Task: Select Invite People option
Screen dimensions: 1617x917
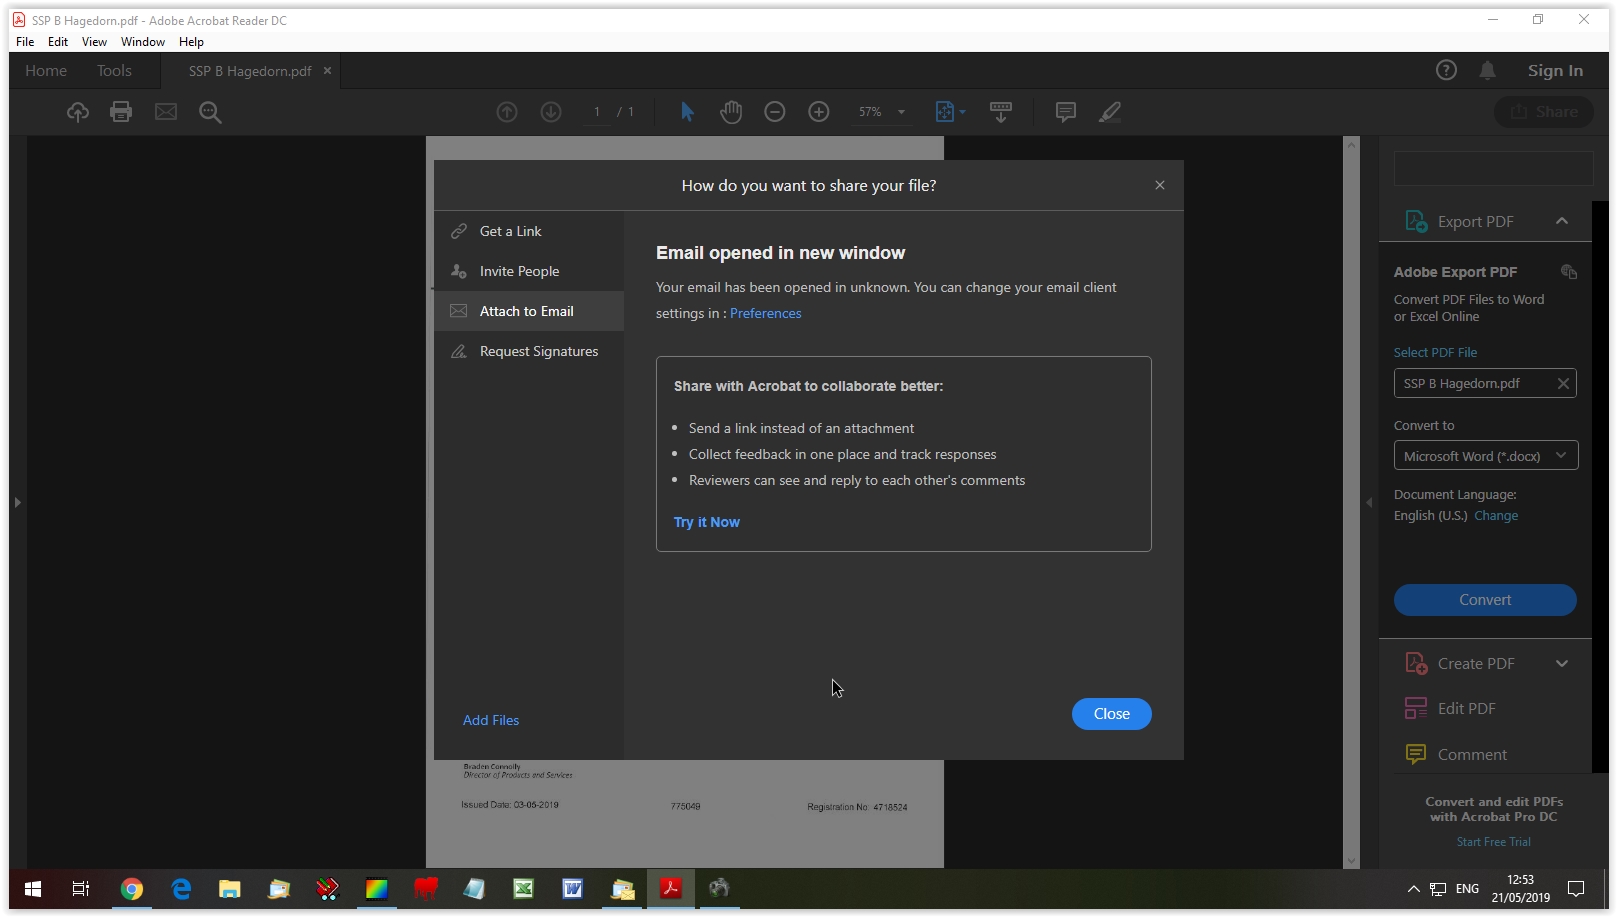Action: click(x=529, y=271)
